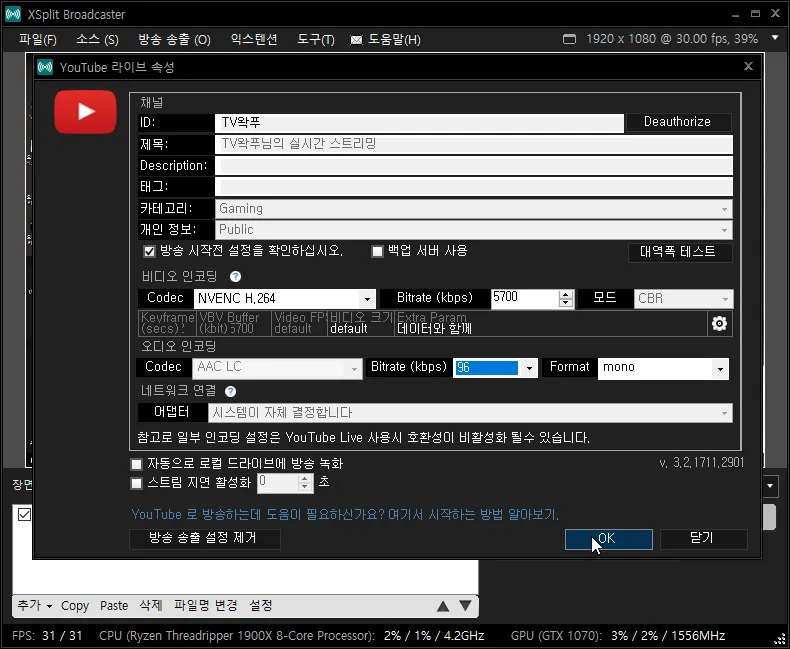Click the resize grip in the status bar corner
Viewport: 790px width, 649px height.
[779, 638]
